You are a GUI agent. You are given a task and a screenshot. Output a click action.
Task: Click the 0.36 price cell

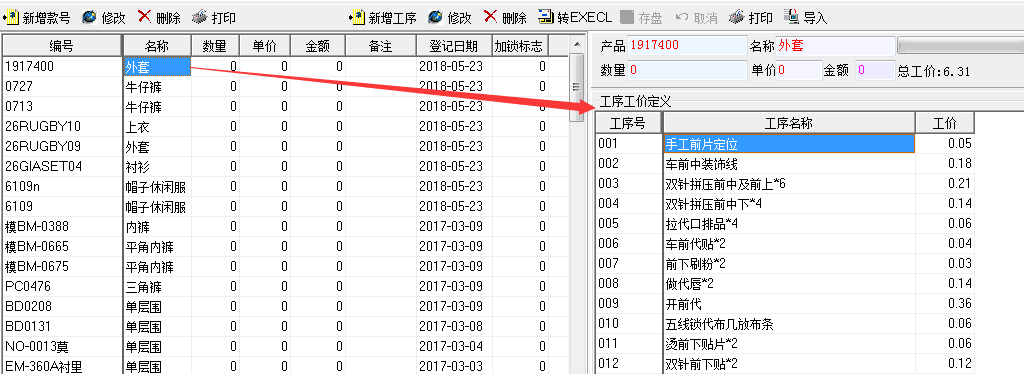944,304
